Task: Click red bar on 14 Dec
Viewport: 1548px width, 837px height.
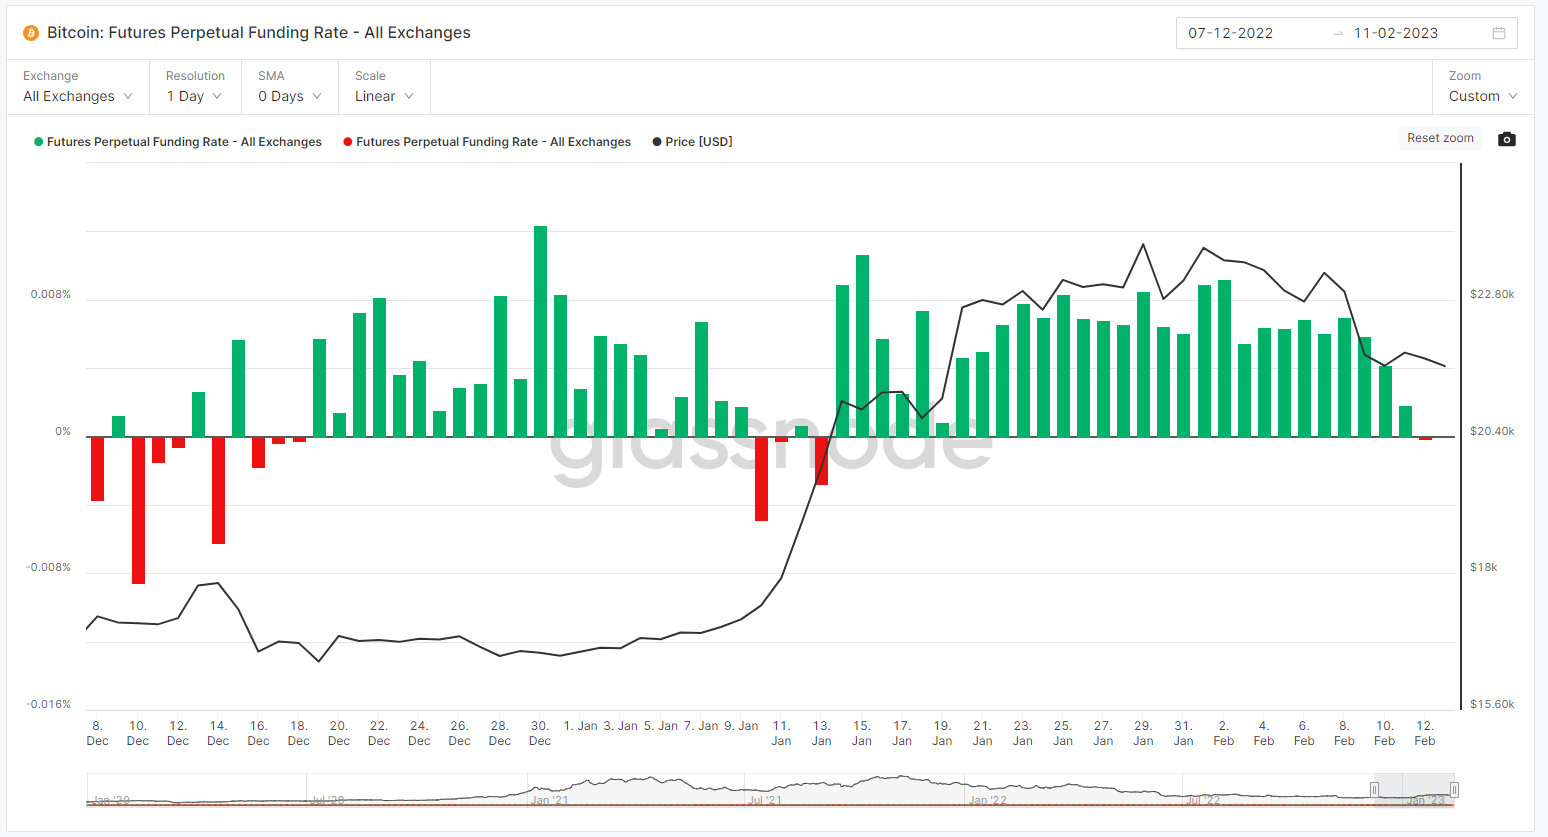Action: 218,490
